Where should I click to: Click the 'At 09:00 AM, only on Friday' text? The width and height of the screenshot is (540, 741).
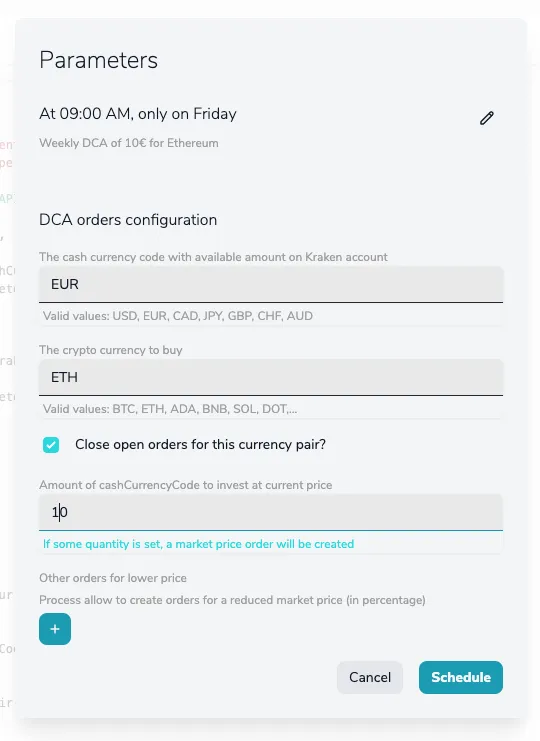[138, 114]
